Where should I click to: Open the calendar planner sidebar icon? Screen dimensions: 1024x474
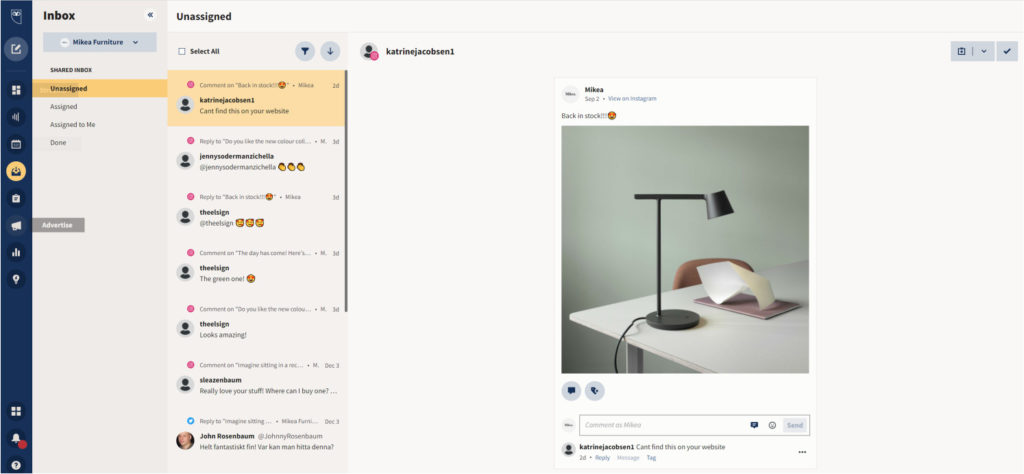[16, 144]
